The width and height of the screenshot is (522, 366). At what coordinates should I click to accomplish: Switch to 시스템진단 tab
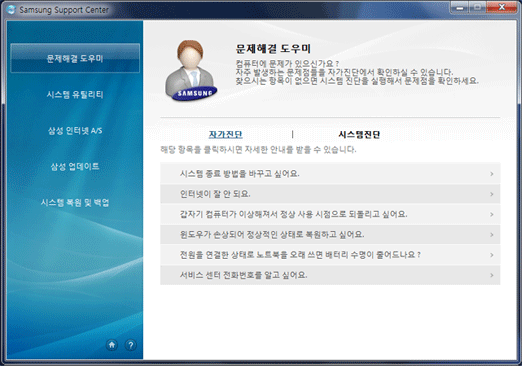359,134
